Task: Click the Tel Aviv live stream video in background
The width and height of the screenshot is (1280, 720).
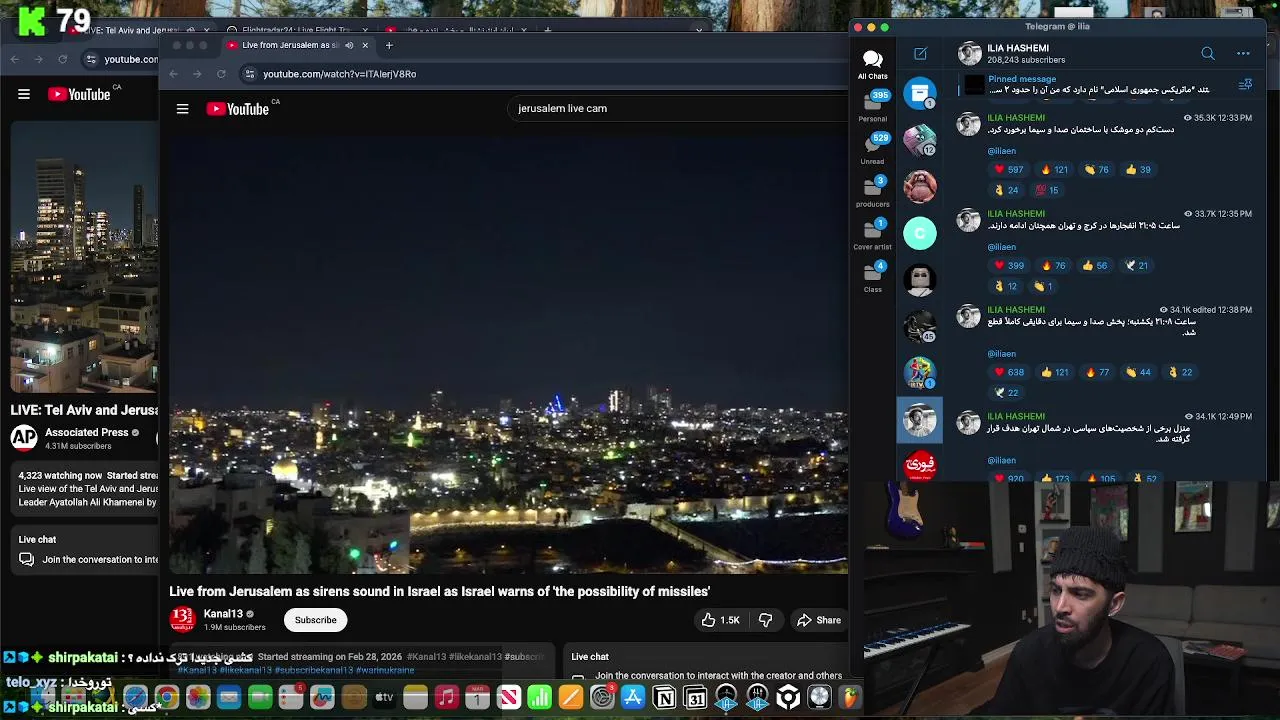Action: click(84, 258)
